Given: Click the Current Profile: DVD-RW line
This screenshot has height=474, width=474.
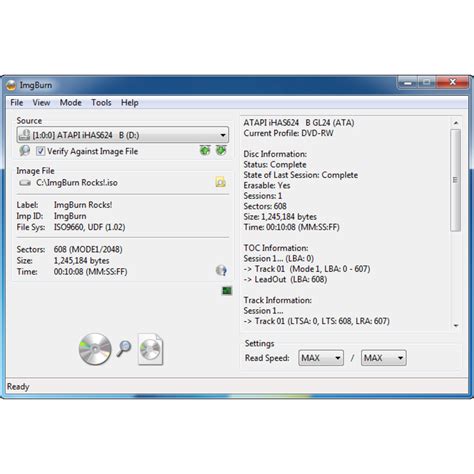Looking at the screenshot, I should coord(288,133).
